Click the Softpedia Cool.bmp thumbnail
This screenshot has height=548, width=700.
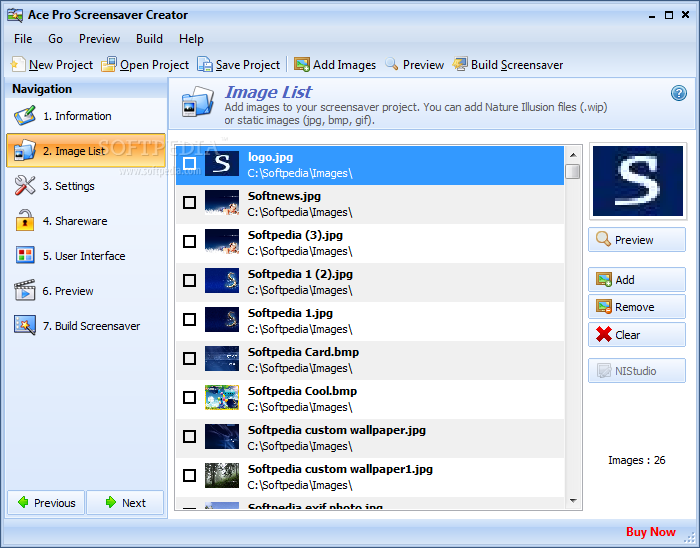[222, 397]
